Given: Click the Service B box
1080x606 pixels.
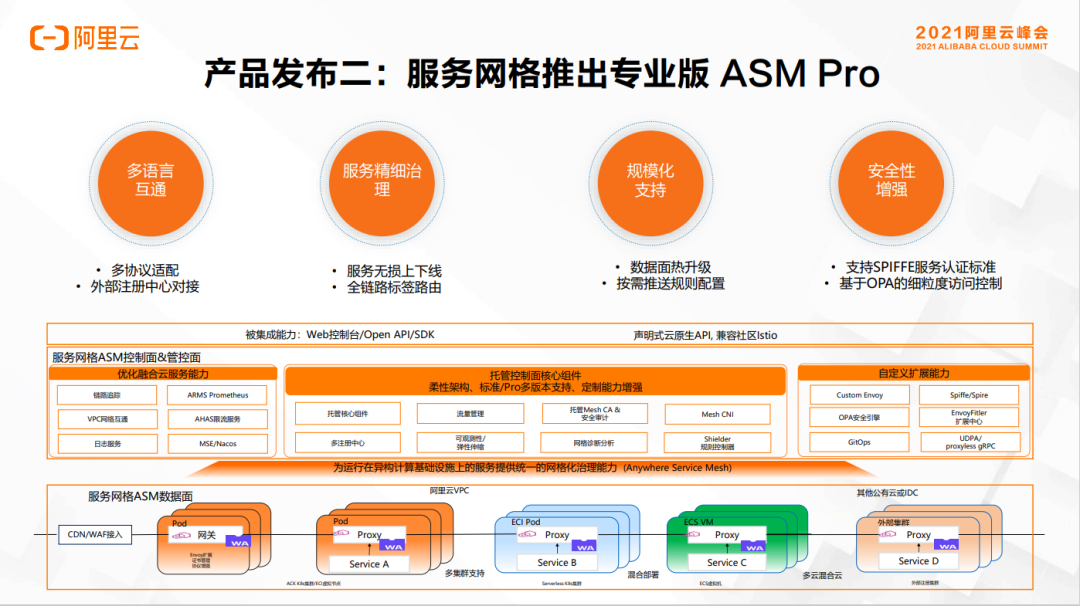Looking at the screenshot, I should point(557,563).
